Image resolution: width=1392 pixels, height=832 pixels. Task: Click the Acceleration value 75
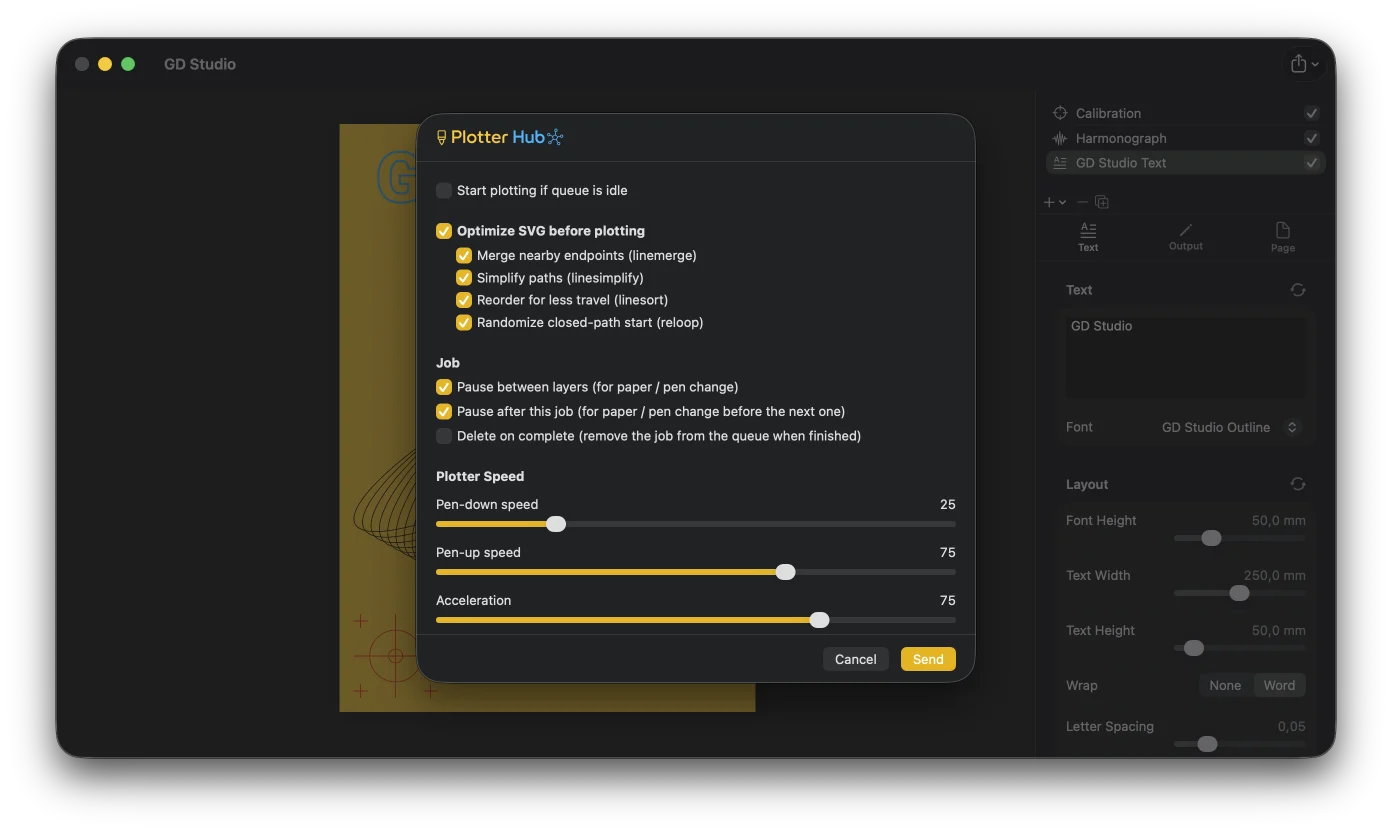click(948, 600)
